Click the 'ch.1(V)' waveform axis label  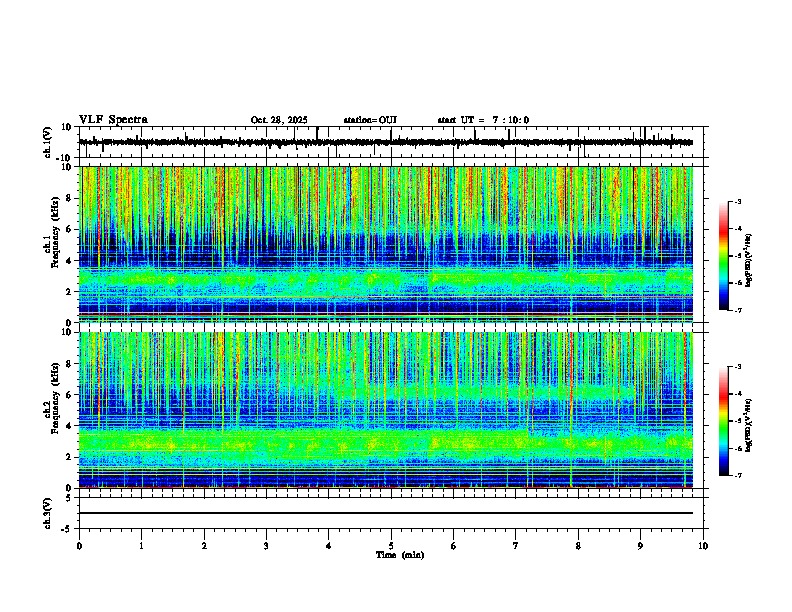[x=48, y=142]
